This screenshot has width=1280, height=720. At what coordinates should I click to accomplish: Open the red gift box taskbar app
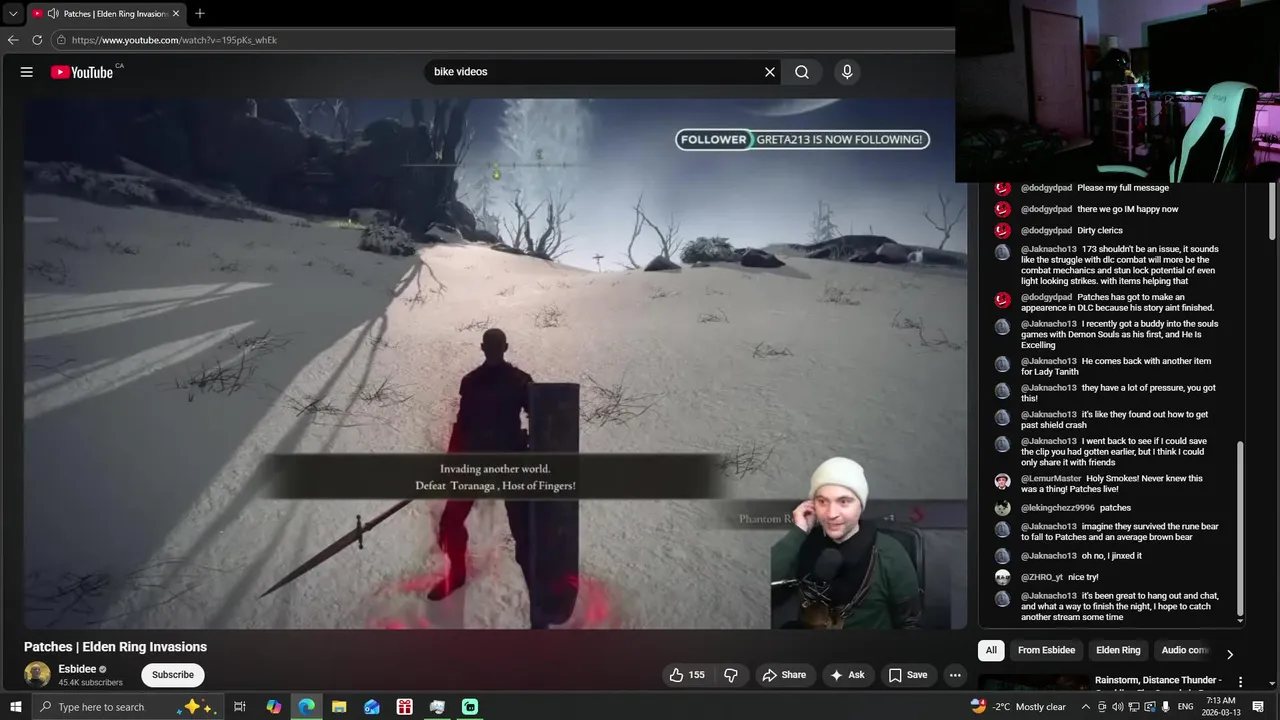(404, 707)
